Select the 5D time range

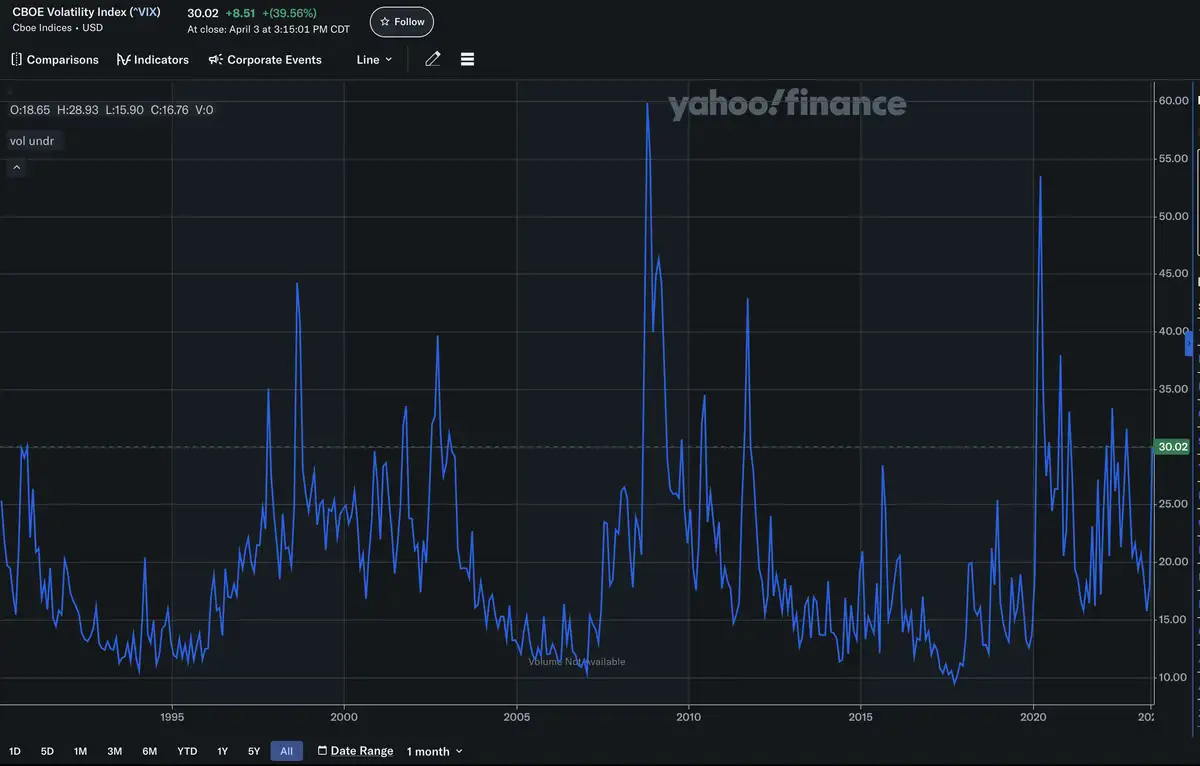pos(47,751)
